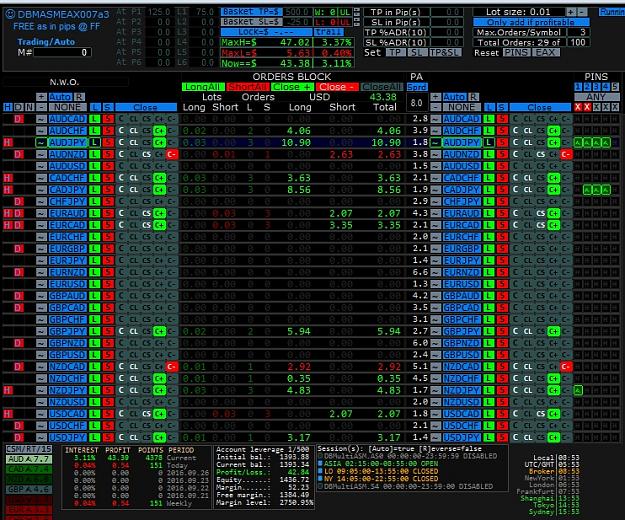Click the TP&SL set button
Viewport: 625px width, 520px height.
445,52
